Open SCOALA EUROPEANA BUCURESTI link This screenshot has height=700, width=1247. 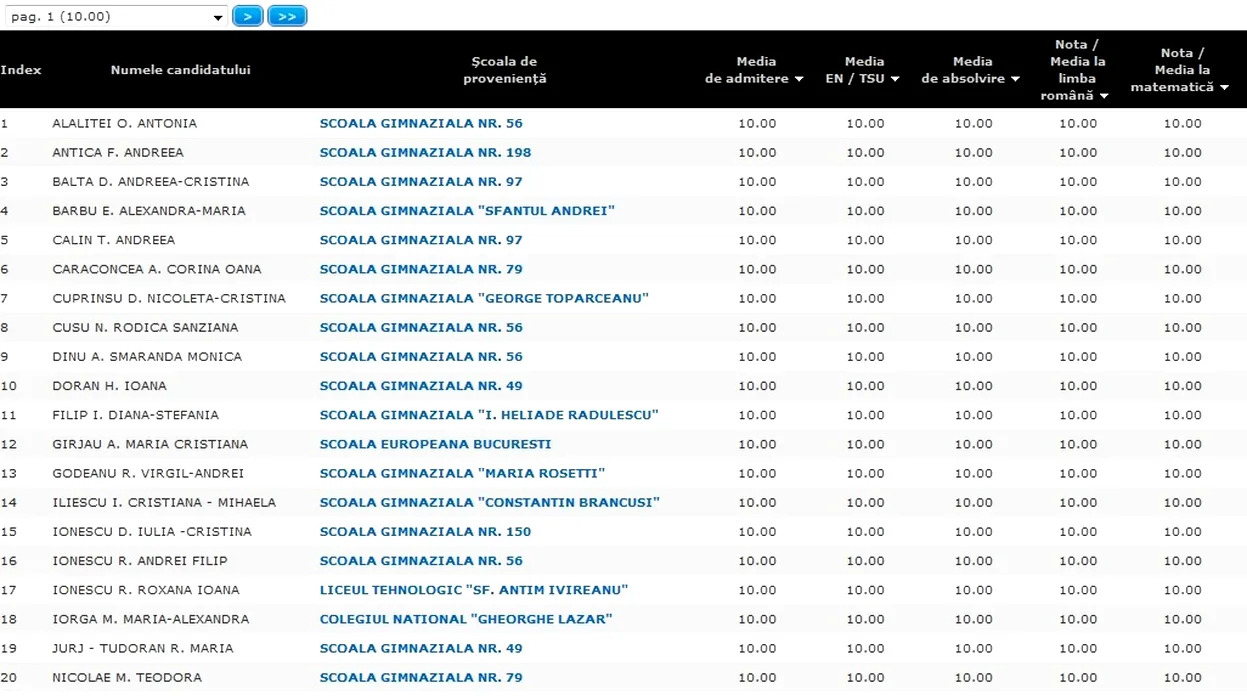pos(435,444)
